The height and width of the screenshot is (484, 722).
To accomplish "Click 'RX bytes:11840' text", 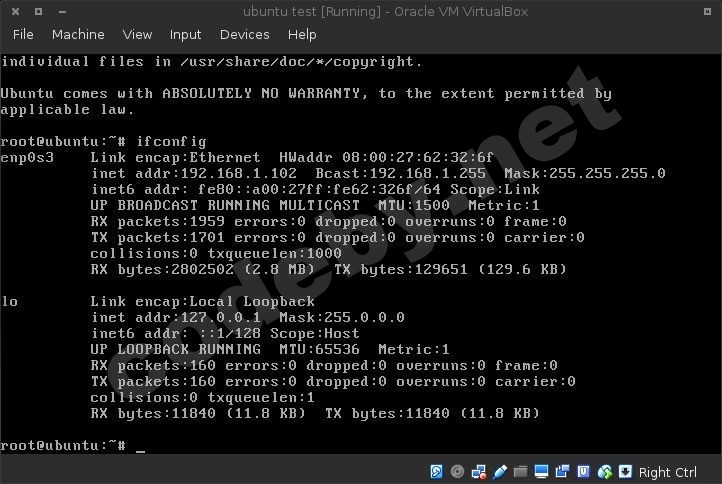I will click(153, 414).
